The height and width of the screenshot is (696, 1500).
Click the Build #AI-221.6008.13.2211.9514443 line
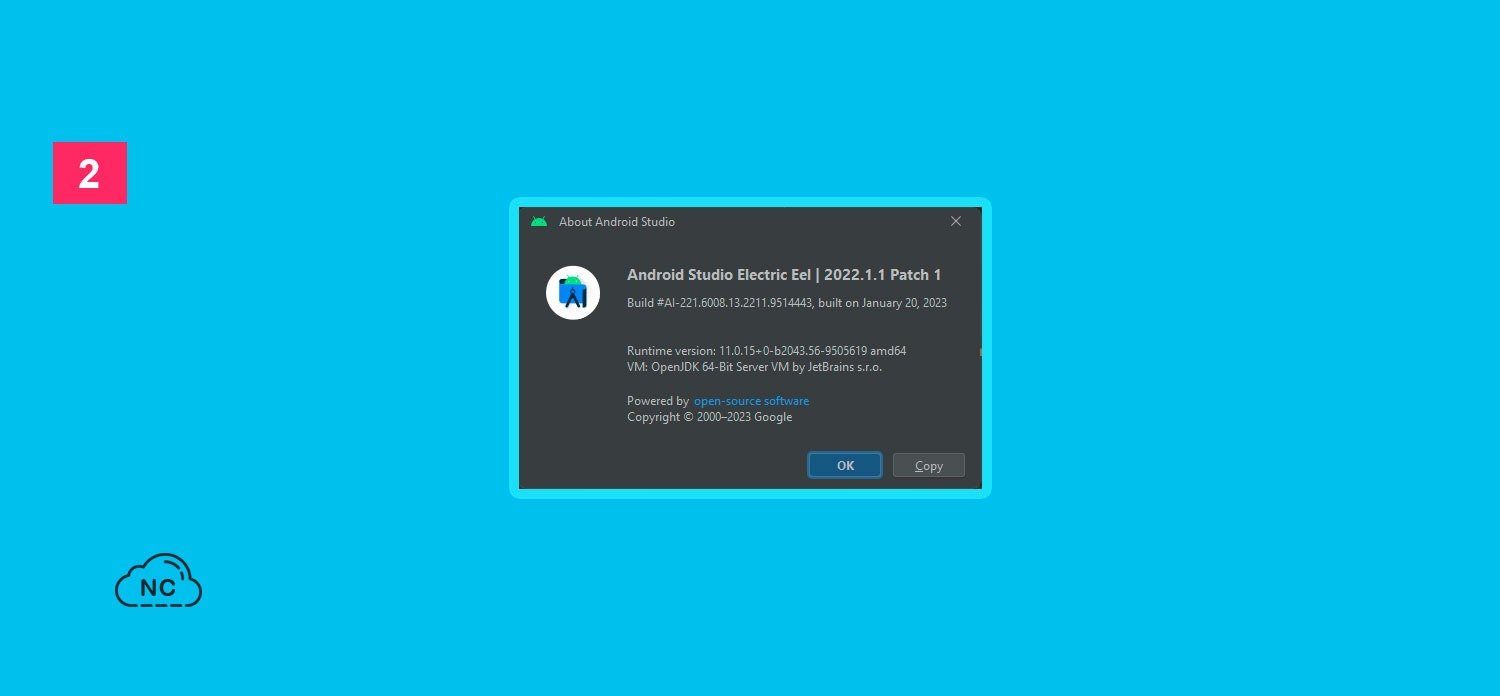pyautogui.click(x=787, y=303)
